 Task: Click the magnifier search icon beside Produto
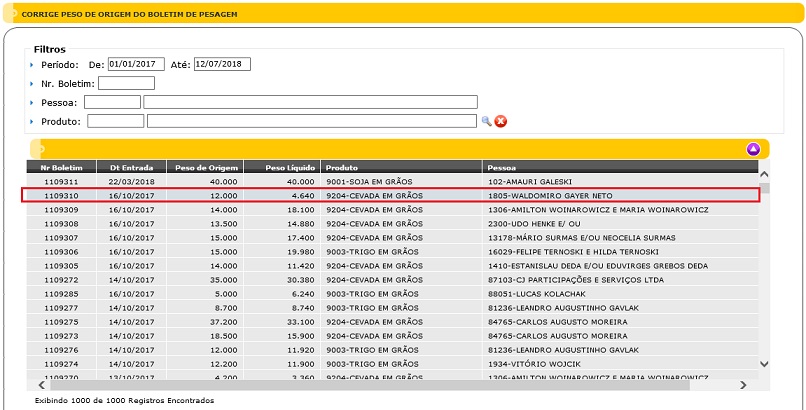(x=487, y=121)
